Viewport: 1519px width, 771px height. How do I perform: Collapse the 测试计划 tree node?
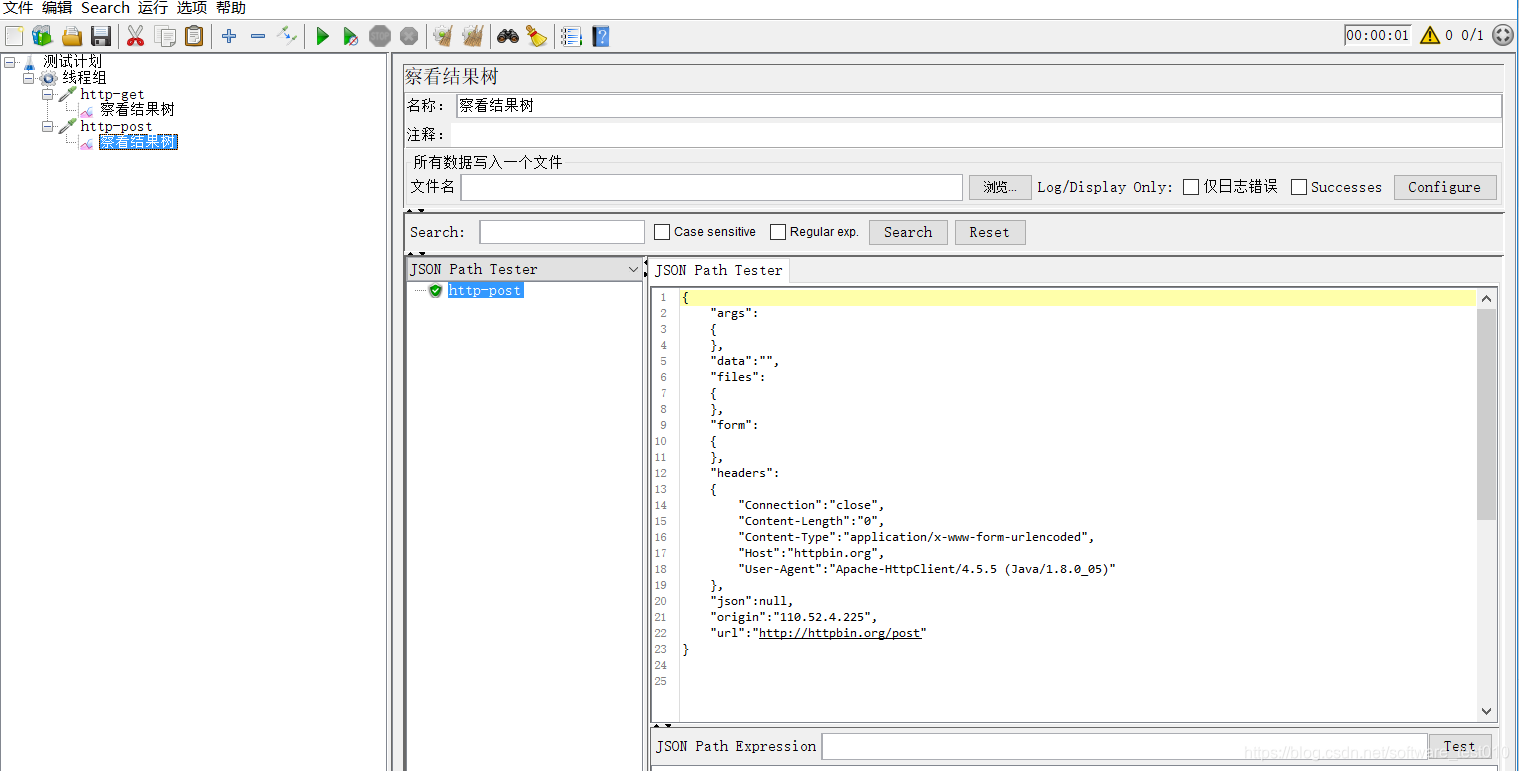coord(10,62)
